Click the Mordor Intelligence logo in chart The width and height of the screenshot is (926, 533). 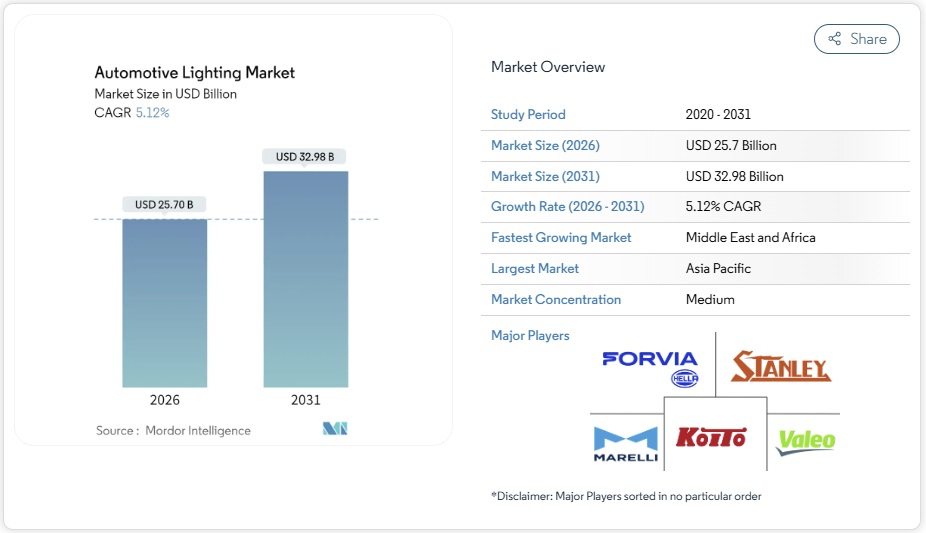334,429
